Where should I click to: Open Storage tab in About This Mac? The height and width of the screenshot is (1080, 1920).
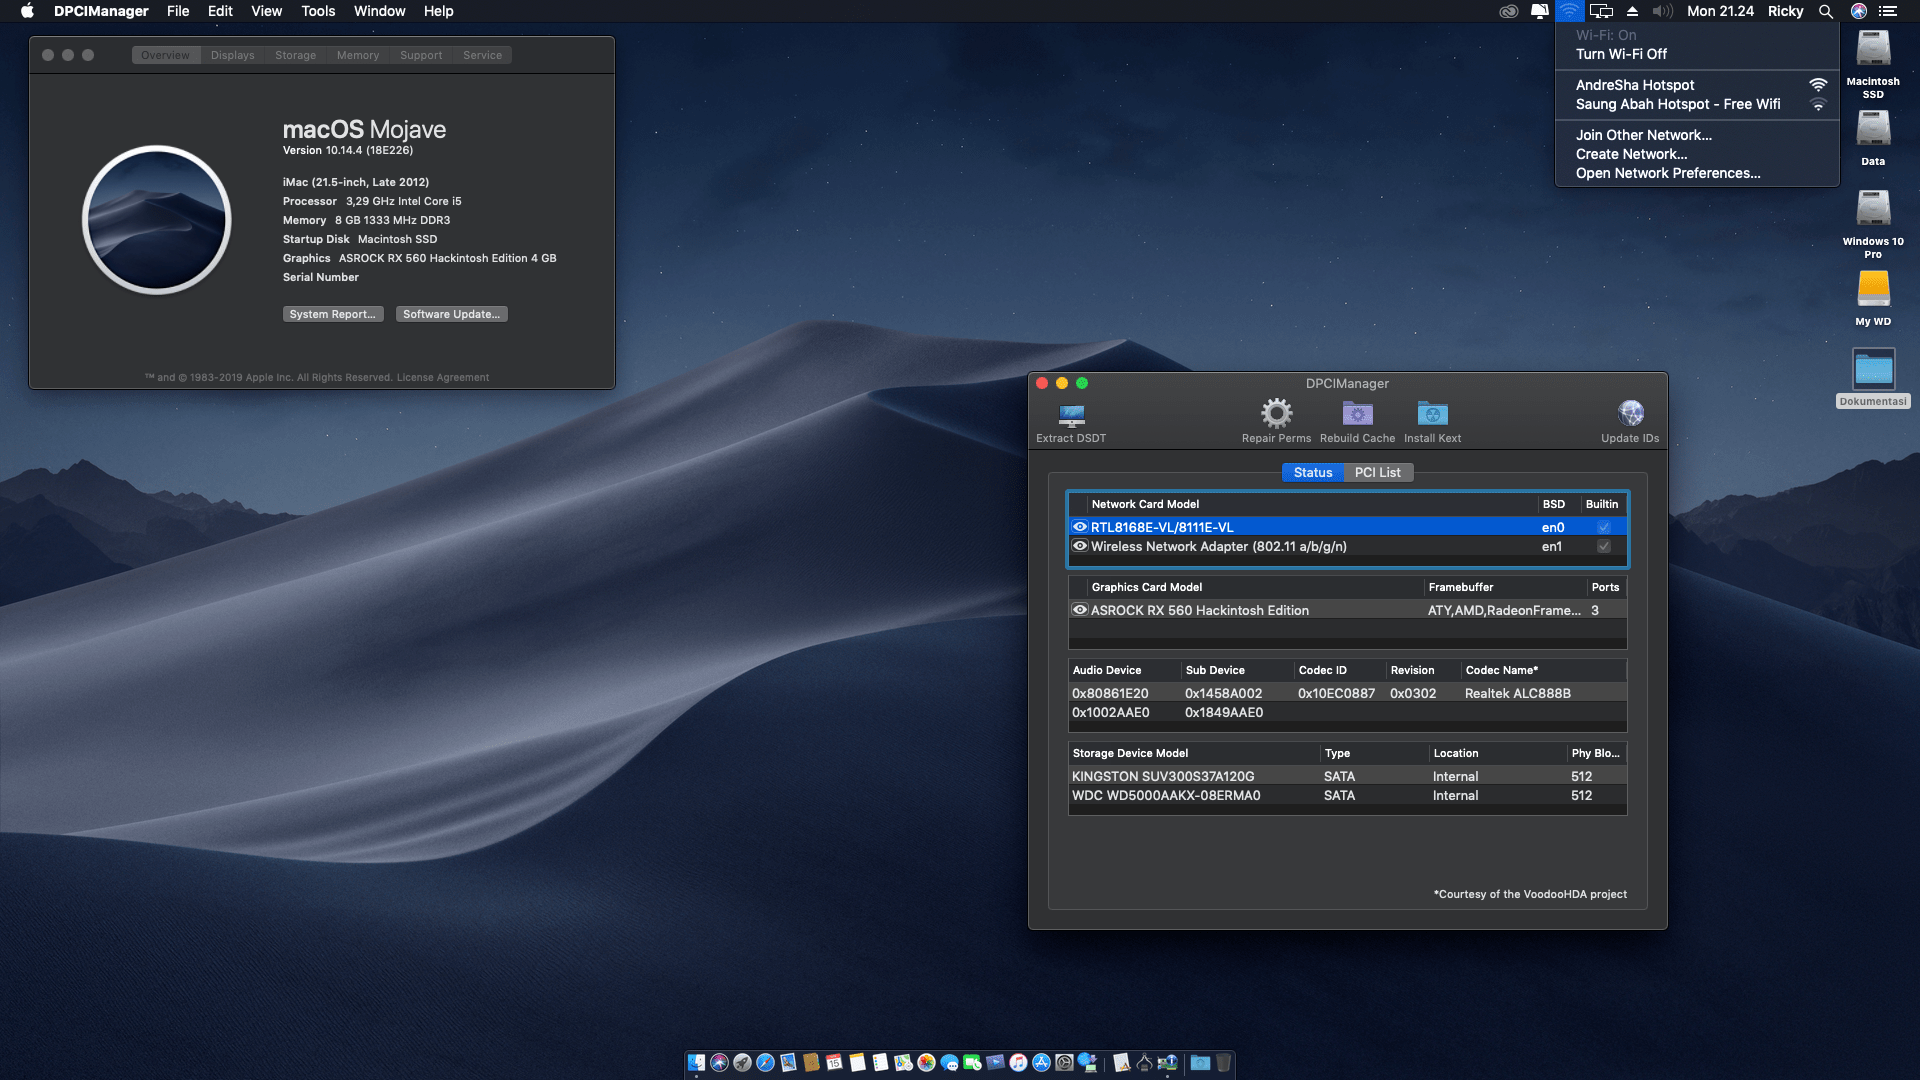pyautogui.click(x=295, y=55)
